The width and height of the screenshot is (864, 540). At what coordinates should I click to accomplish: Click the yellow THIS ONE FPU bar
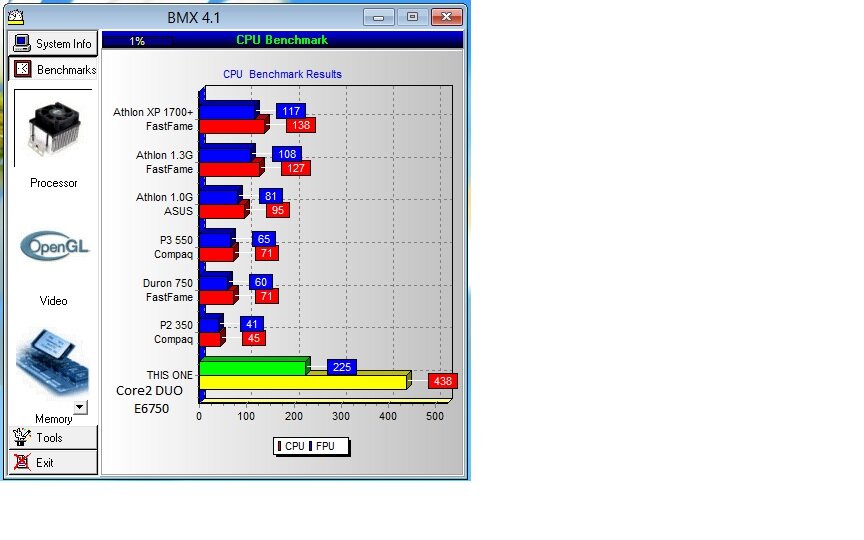pyautogui.click(x=303, y=382)
